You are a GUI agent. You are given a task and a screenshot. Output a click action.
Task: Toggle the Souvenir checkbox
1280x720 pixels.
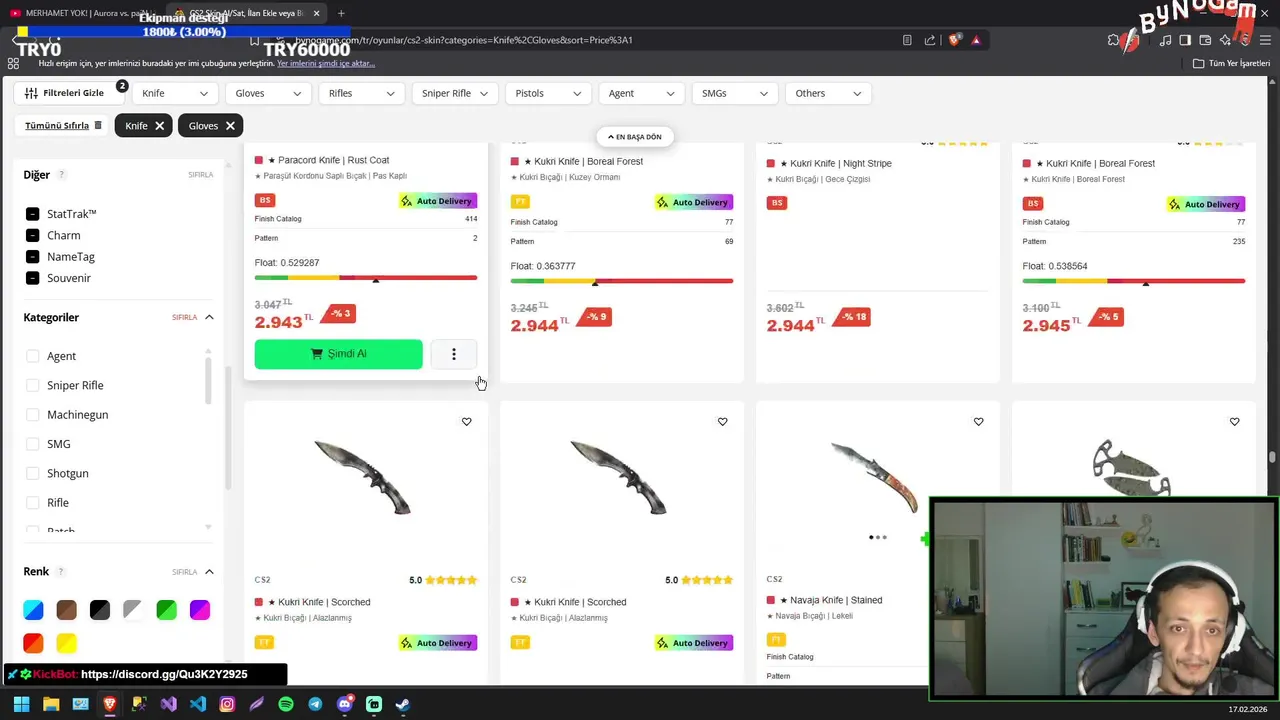[x=32, y=278]
